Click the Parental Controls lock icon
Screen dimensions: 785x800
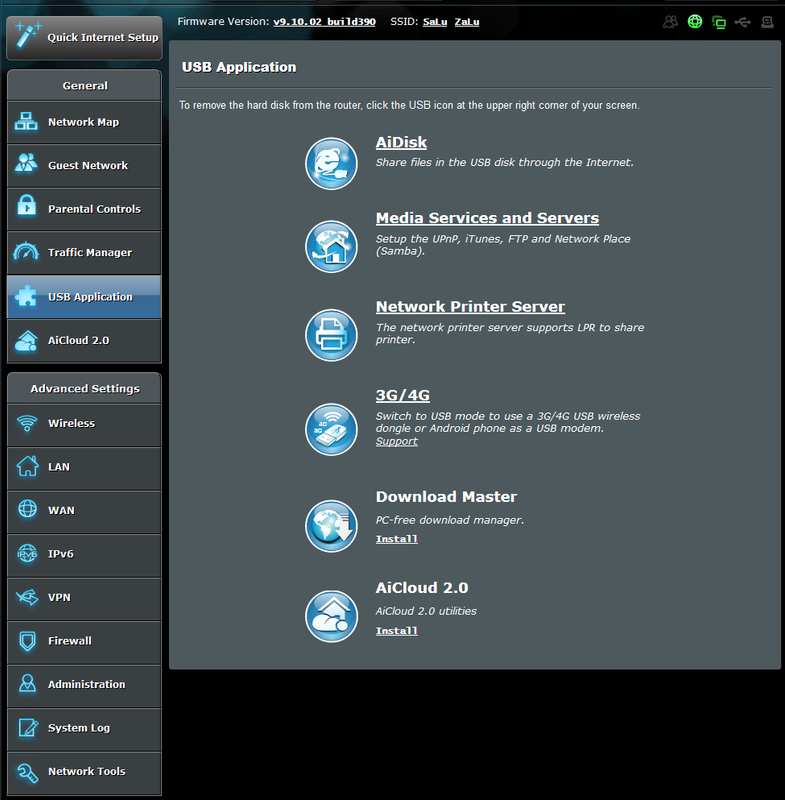pyautogui.click(x=27, y=206)
